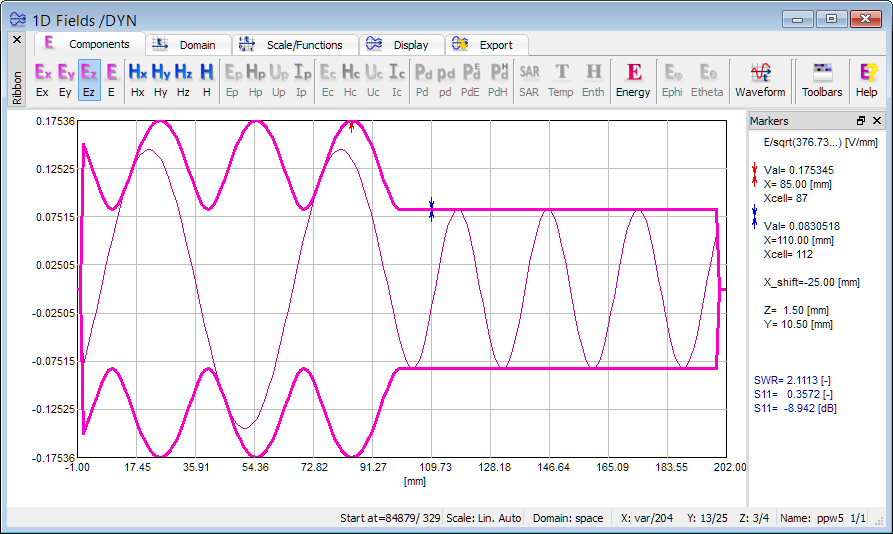Click the red marker on the plot
This screenshot has height=534, width=893.
(352, 126)
